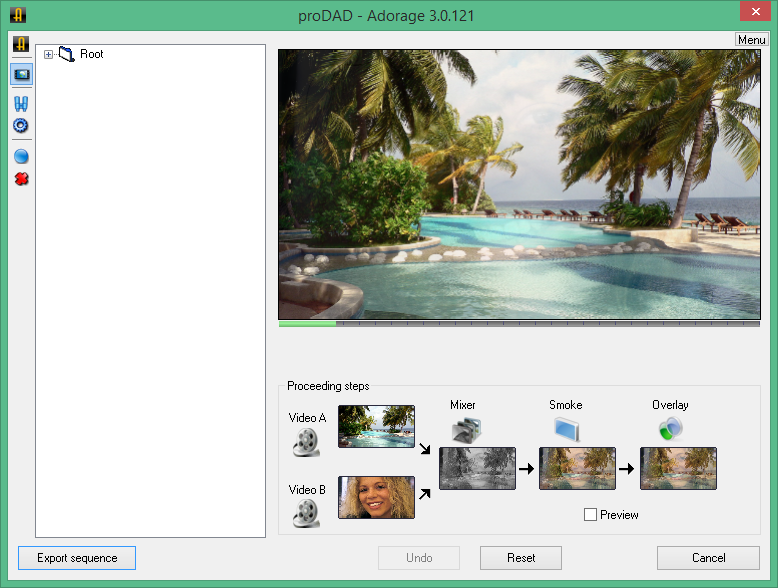
Task: Click the Smoke step icon
Action: [565, 430]
